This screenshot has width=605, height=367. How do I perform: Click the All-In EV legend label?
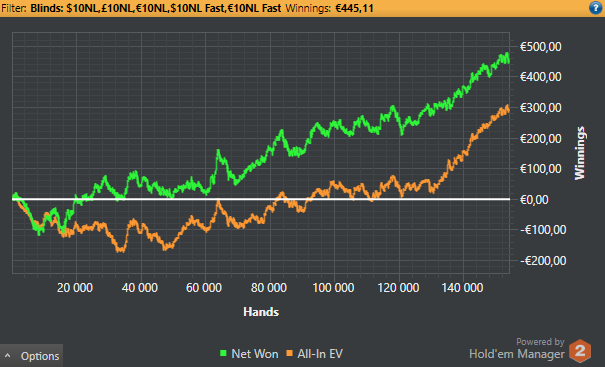[x=320, y=354]
